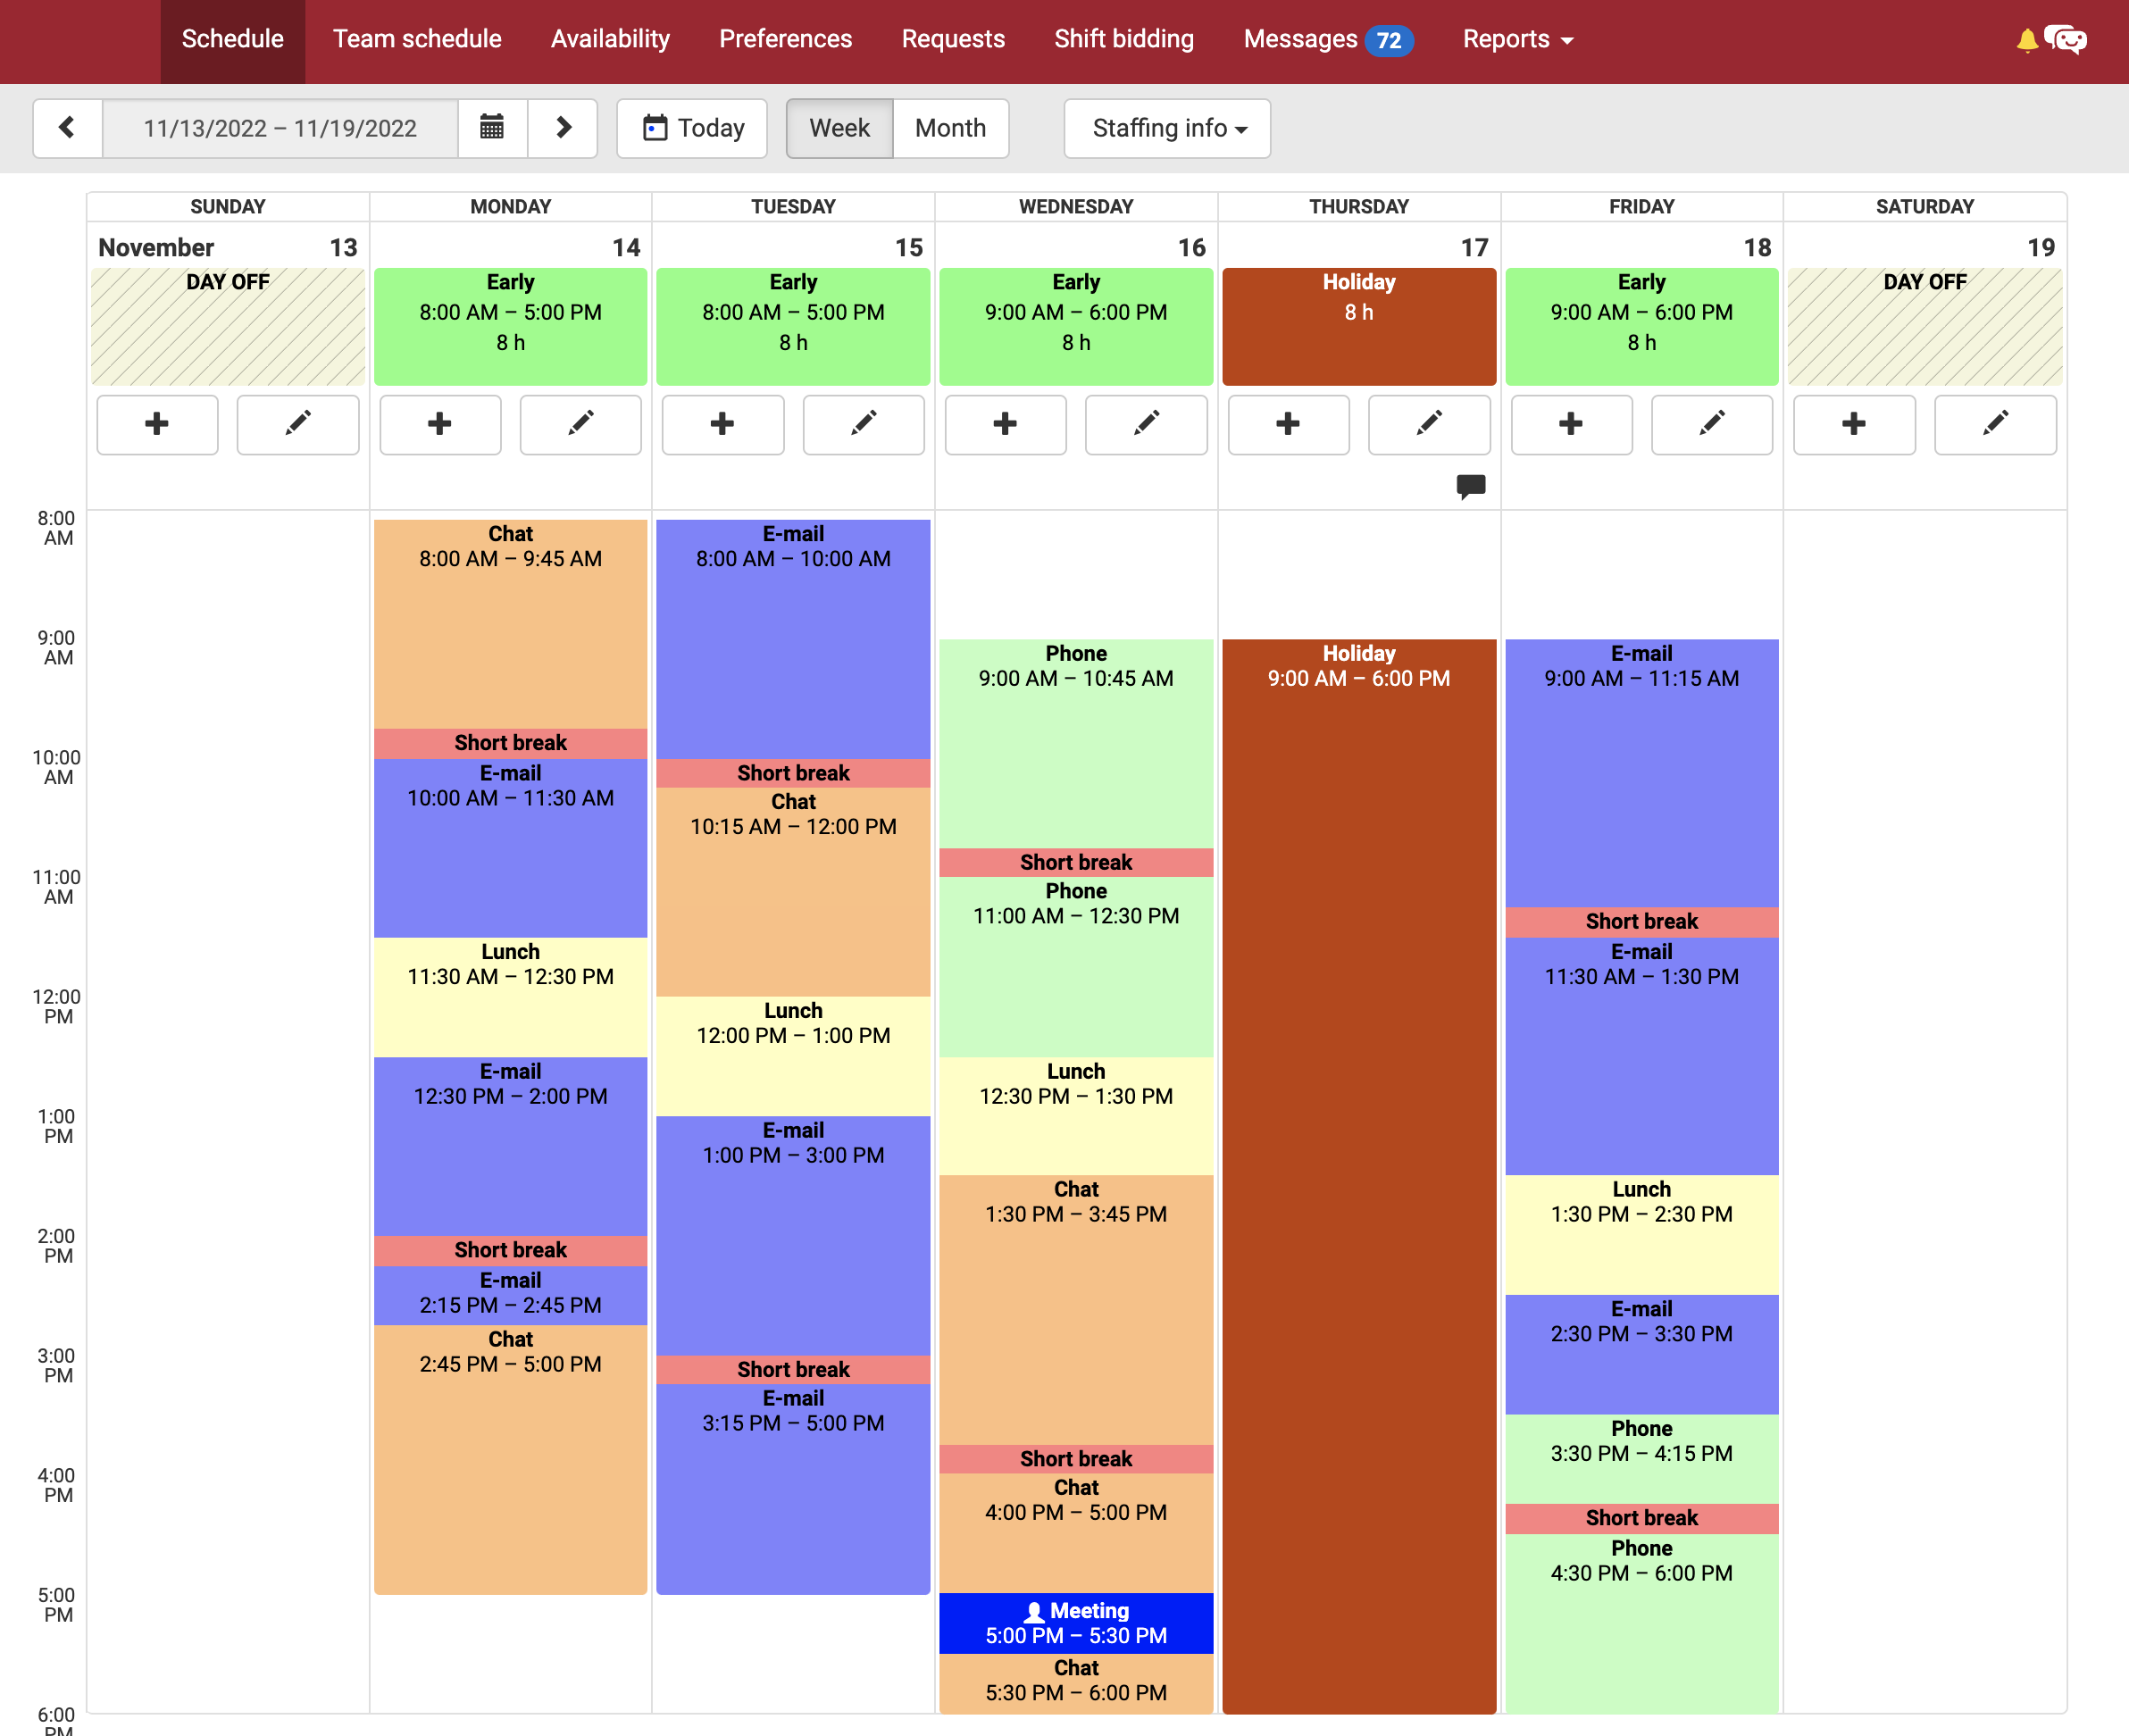Open the chat bubbles icon
The image size is (2129, 1736).
tap(2066, 40)
